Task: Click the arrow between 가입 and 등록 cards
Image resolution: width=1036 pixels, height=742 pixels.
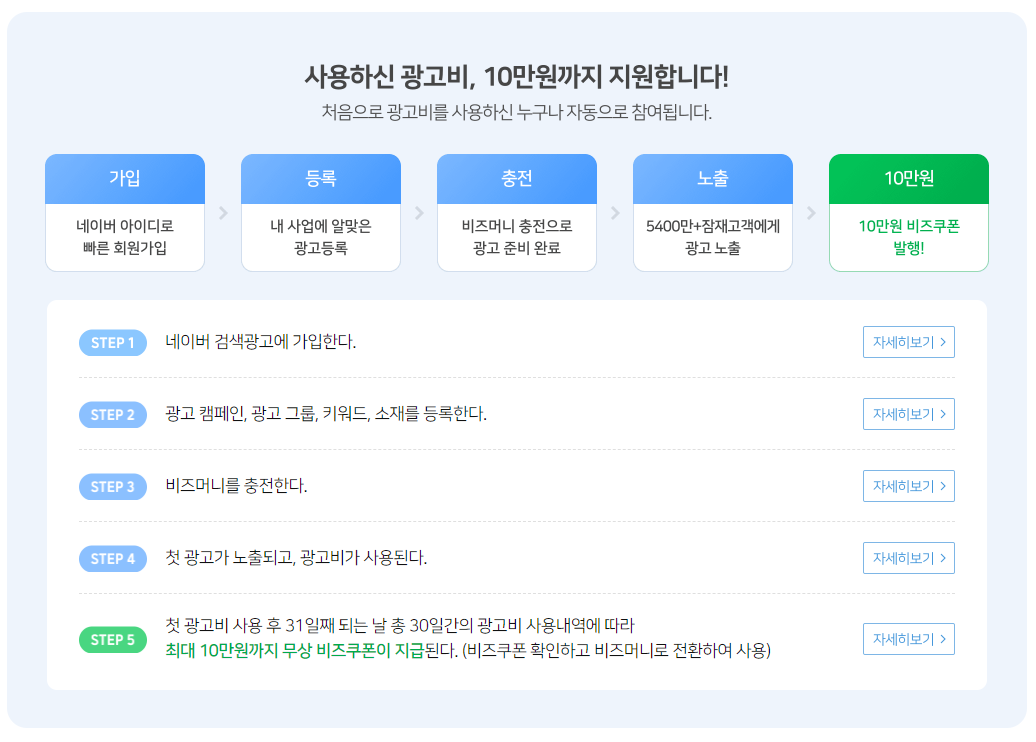Action: 223,213
